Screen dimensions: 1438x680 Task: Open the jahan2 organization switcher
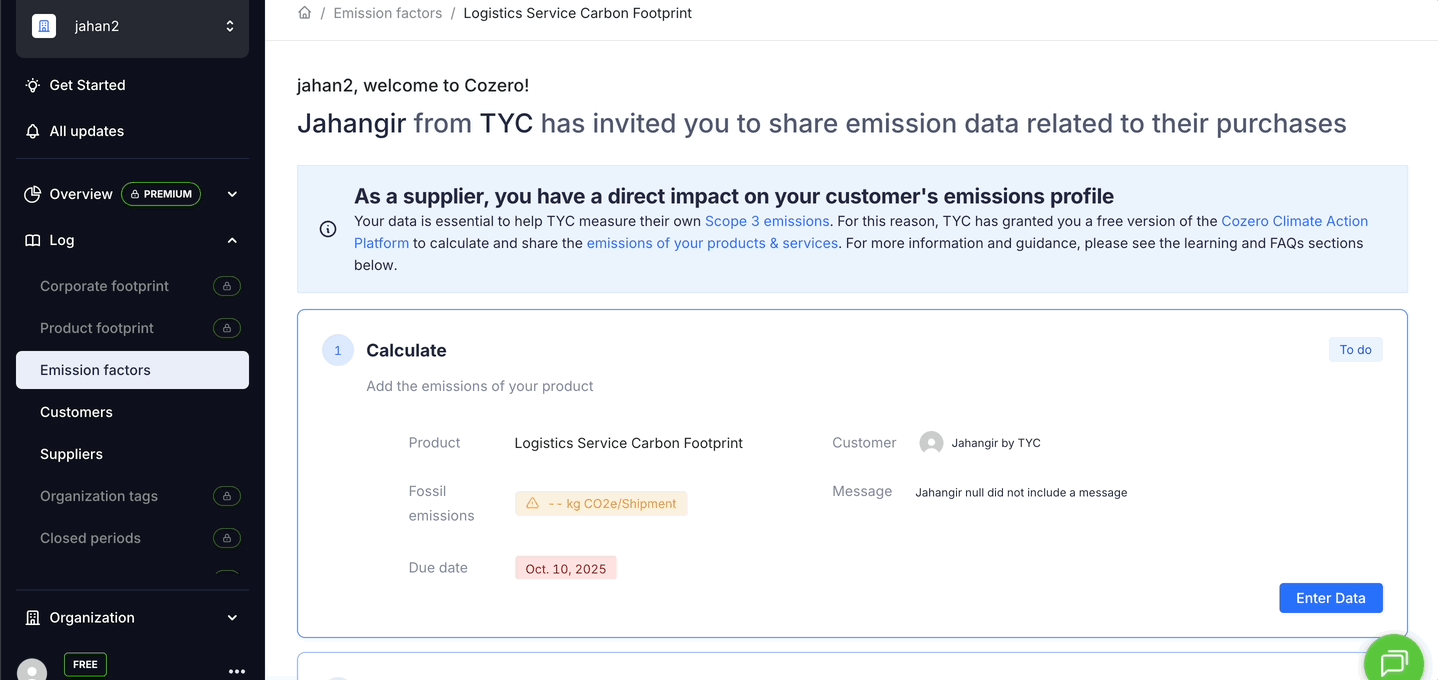point(132,27)
